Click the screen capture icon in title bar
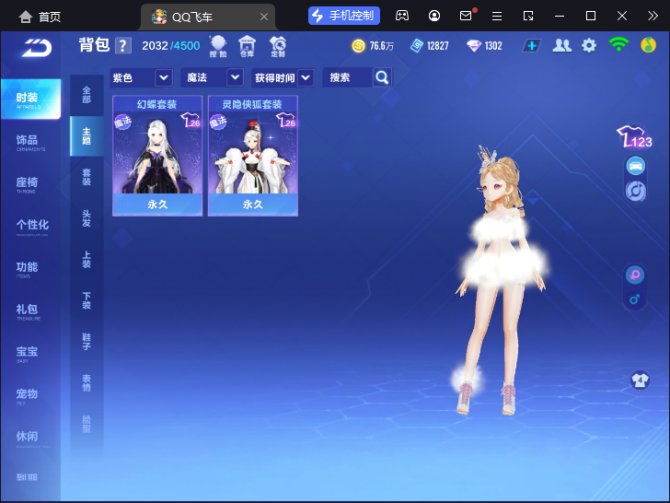670x503 pixels. [x=528, y=16]
